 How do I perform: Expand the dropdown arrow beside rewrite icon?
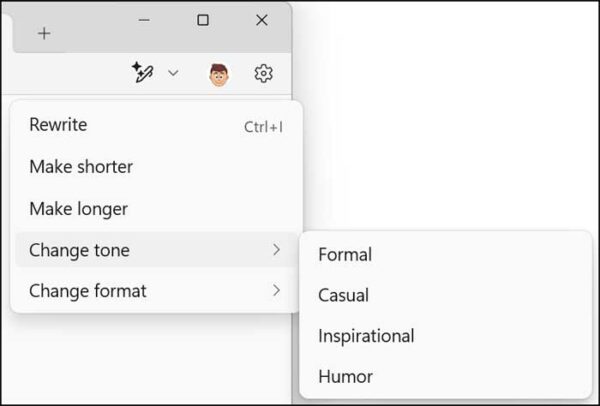(173, 73)
